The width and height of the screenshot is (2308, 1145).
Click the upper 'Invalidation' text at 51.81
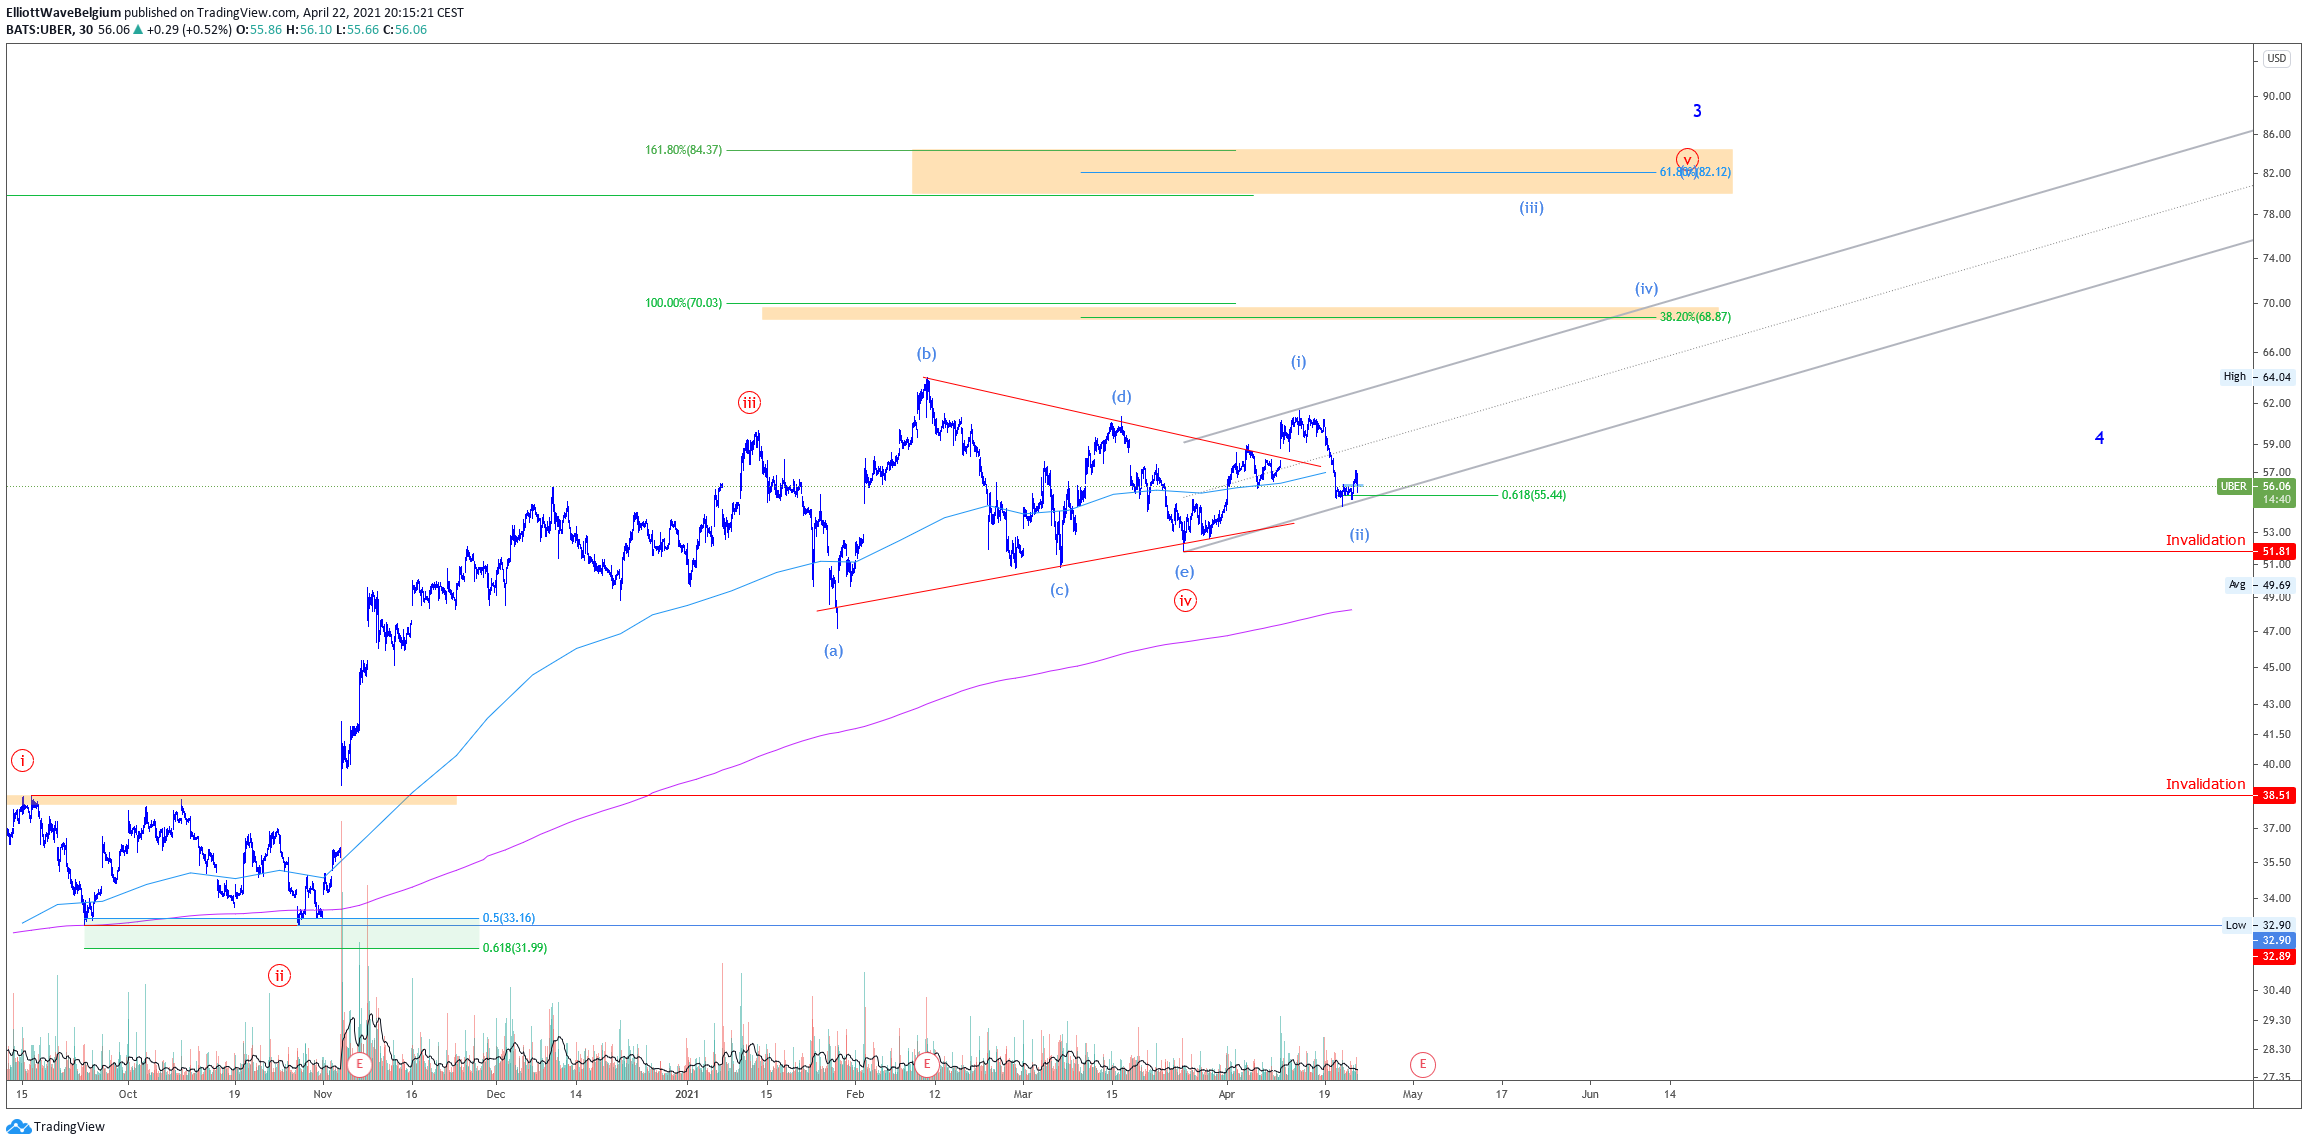(x=2205, y=540)
